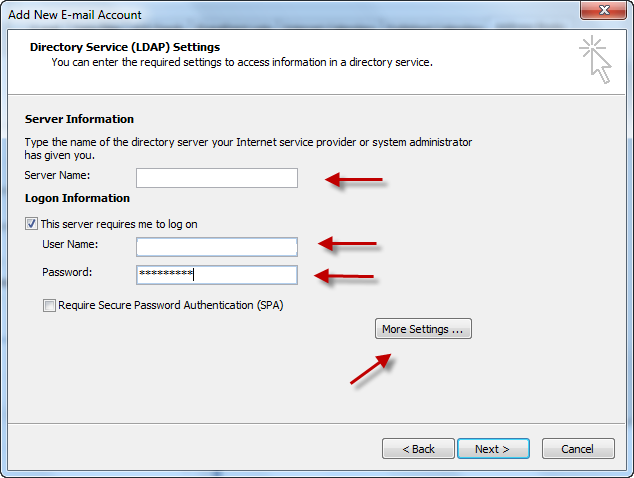The width and height of the screenshot is (634, 478).
Task: Focus the Server Name text field
Action: [x=217, y=178]
